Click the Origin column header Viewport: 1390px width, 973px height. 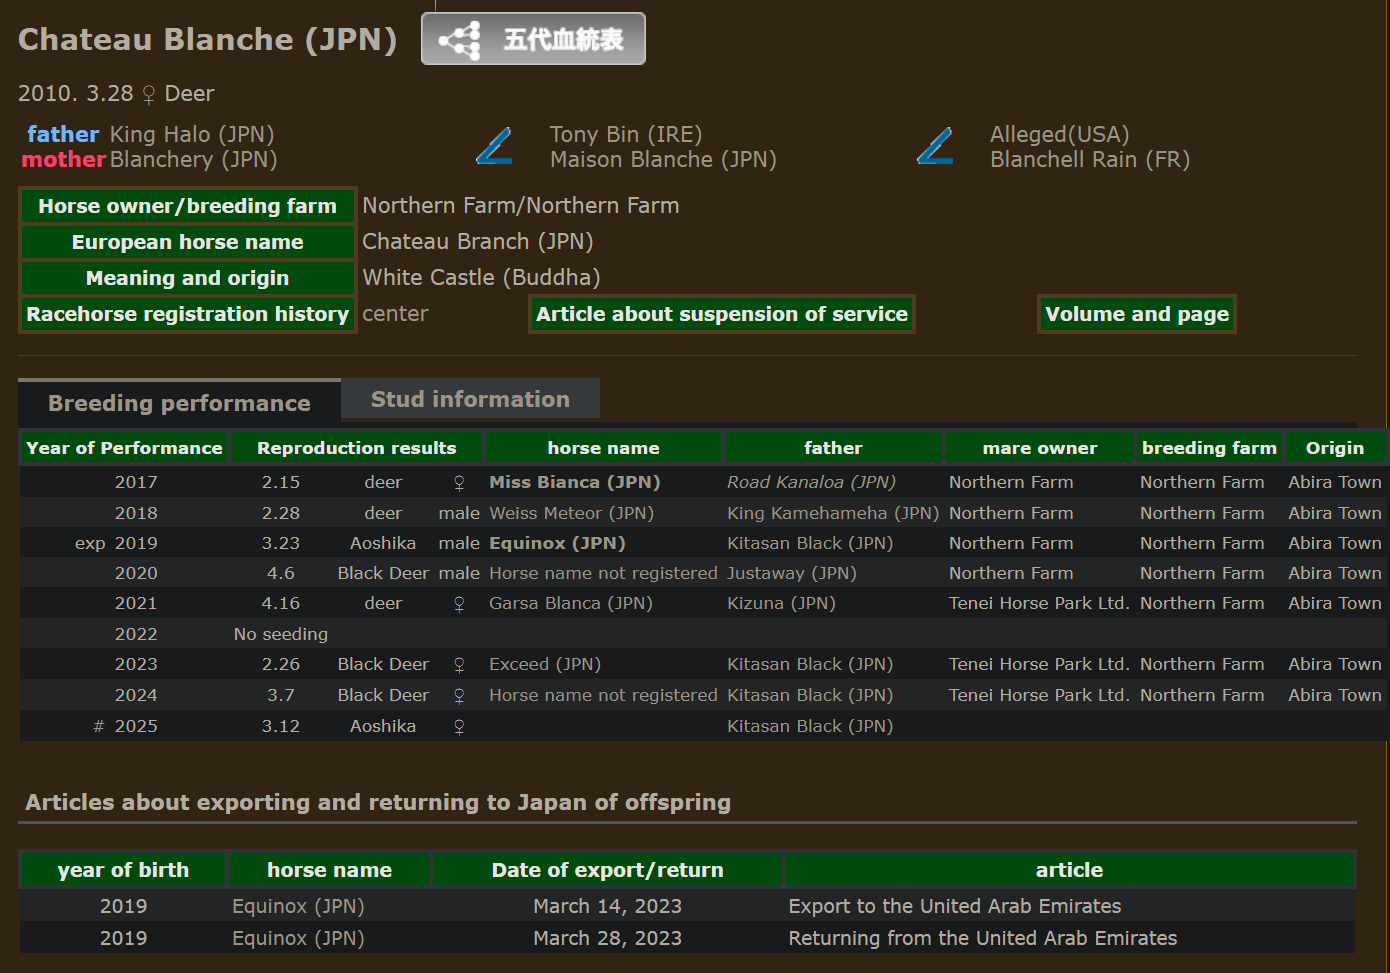click(x=1335, y=448)
